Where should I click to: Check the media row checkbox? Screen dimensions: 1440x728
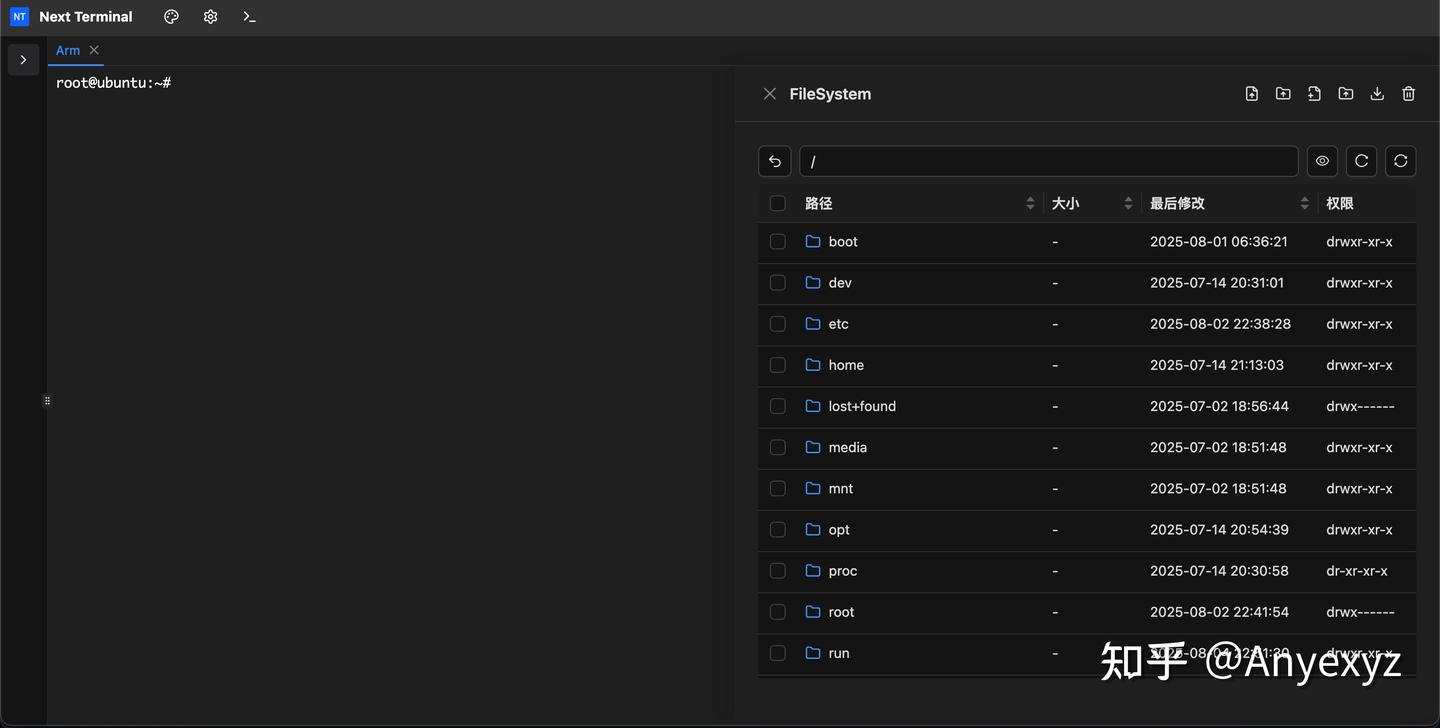click(x=778, y=447)
